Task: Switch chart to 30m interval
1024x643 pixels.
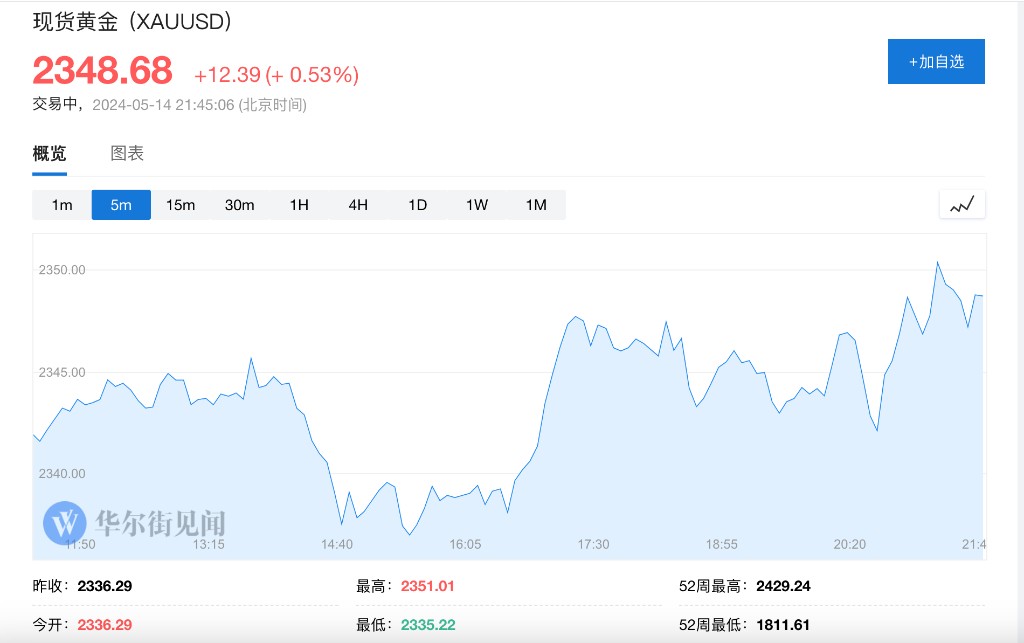Action: pyautogui.click(x=239, y=205)
